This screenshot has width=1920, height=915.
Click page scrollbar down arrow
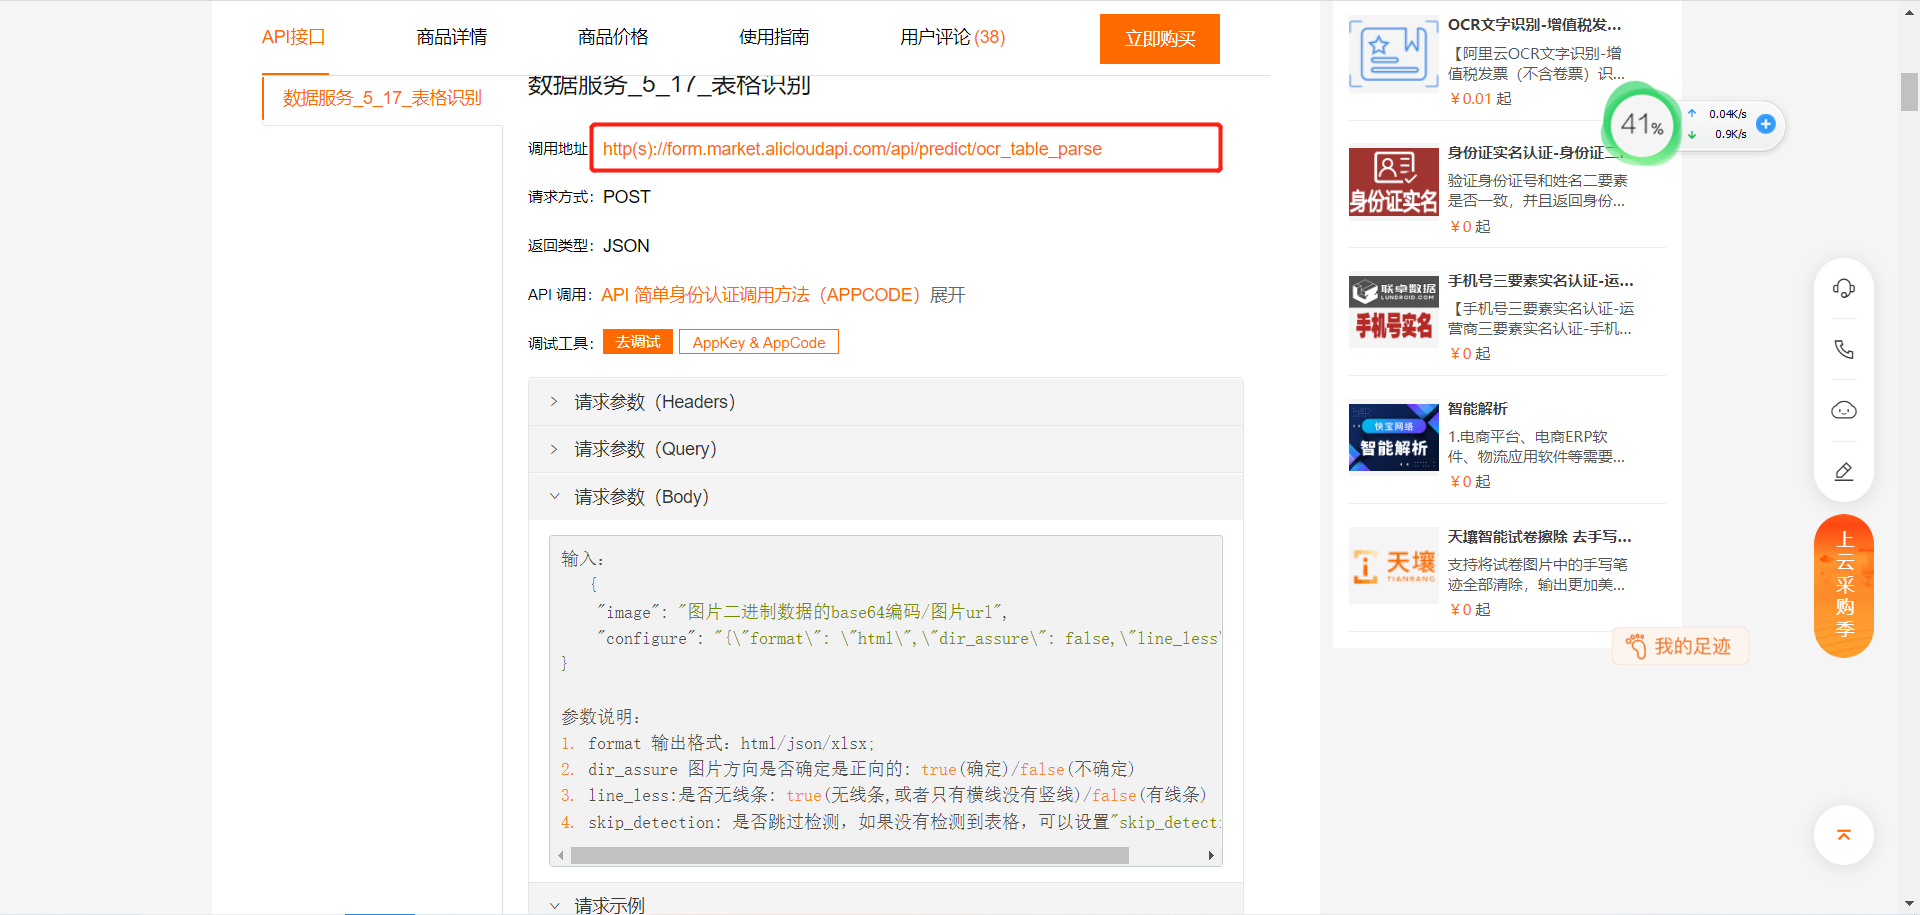pyautogui.click(x=1909, y=904)
